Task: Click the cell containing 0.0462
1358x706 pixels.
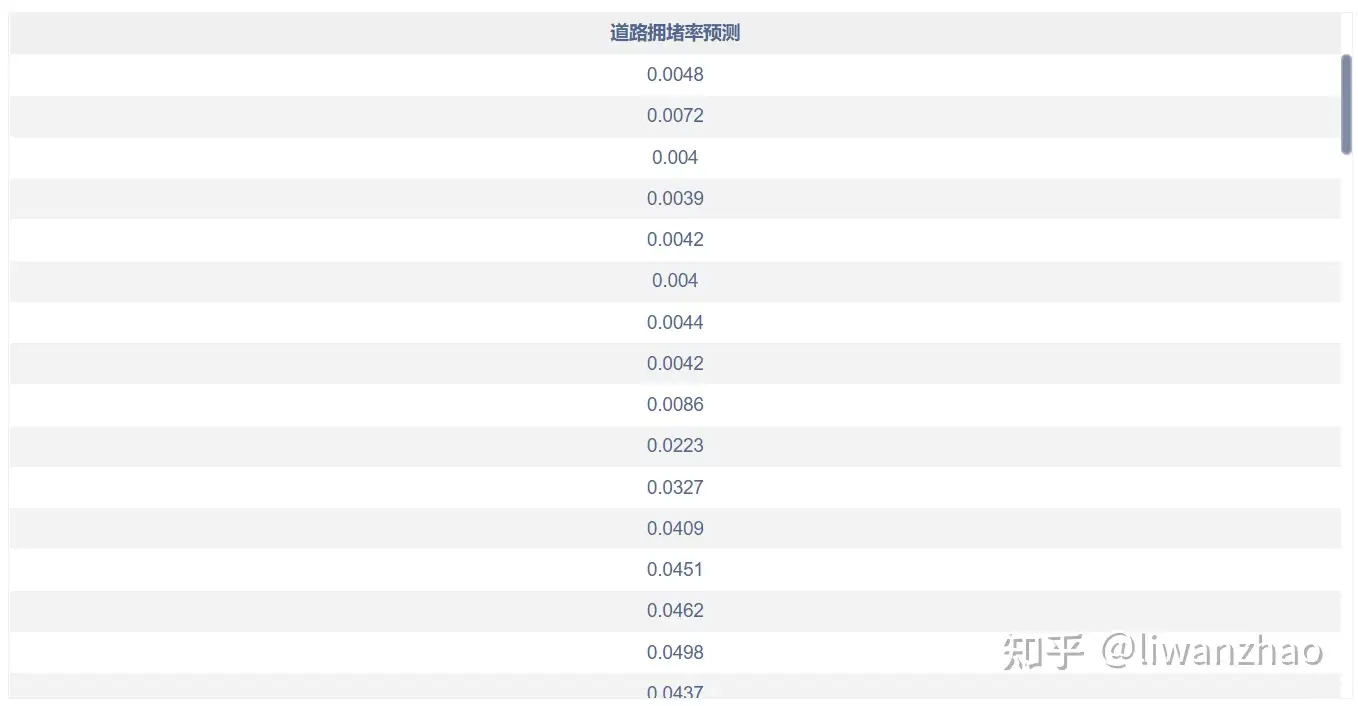Action: click(675, 611)
